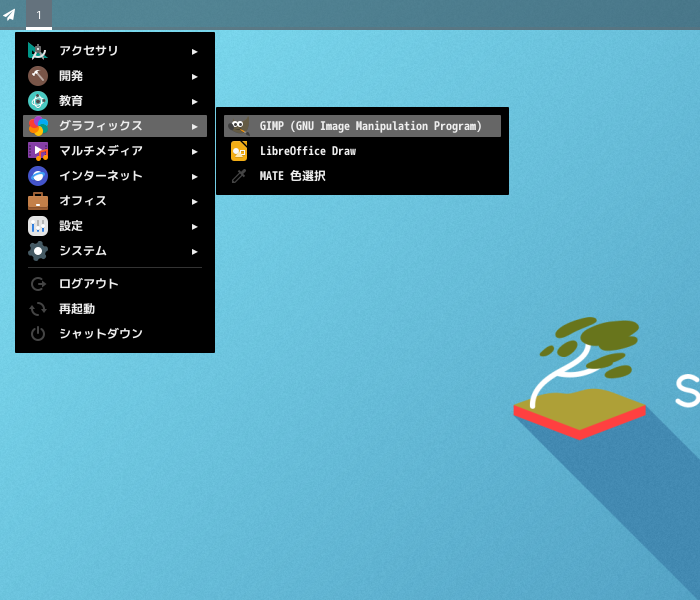
Task: Select the グラフィックス menu entry
Action: pos(115,126)
